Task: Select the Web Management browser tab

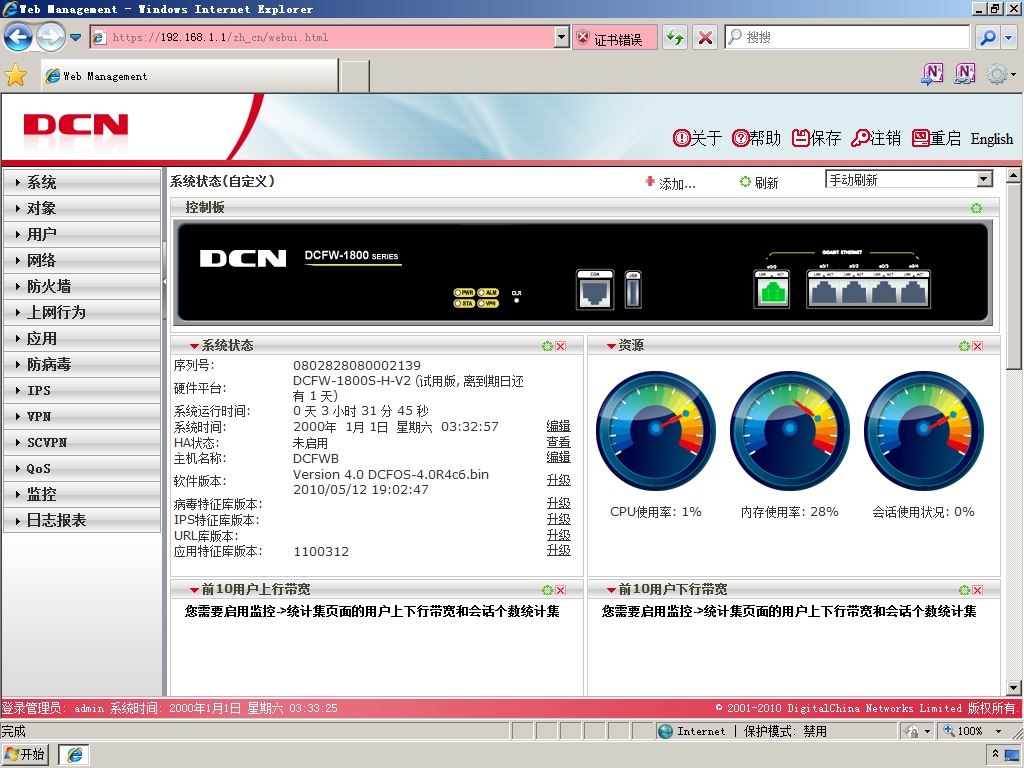Action: pos(189,76)
